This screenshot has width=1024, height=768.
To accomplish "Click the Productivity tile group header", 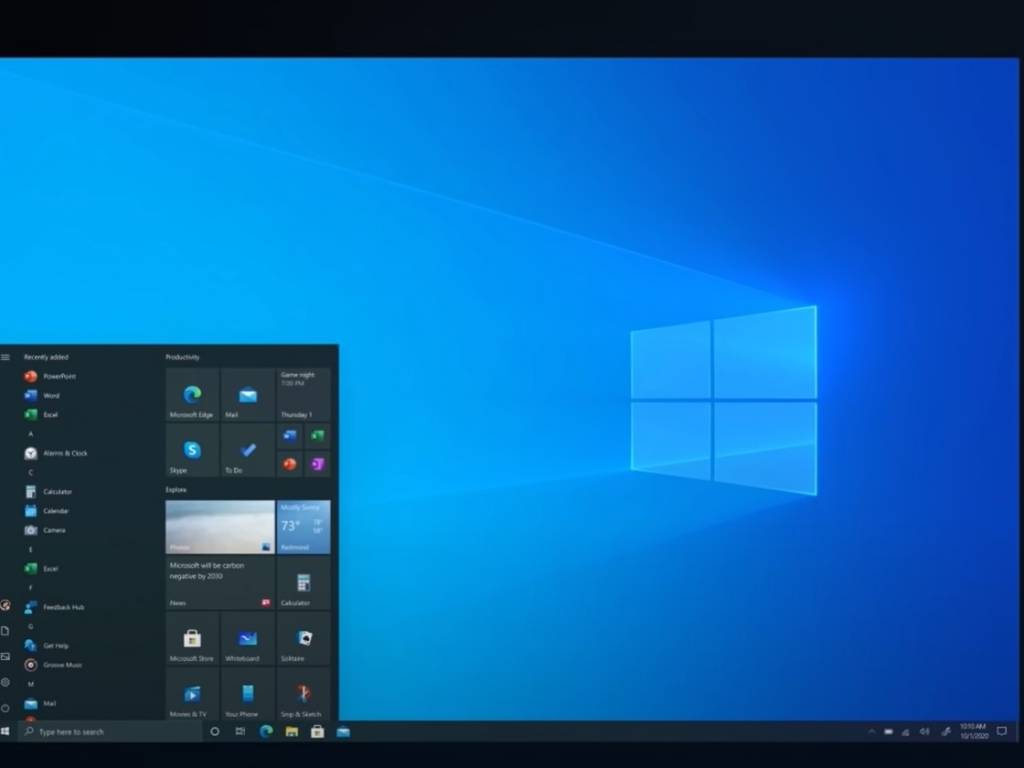I will [183, 357].
